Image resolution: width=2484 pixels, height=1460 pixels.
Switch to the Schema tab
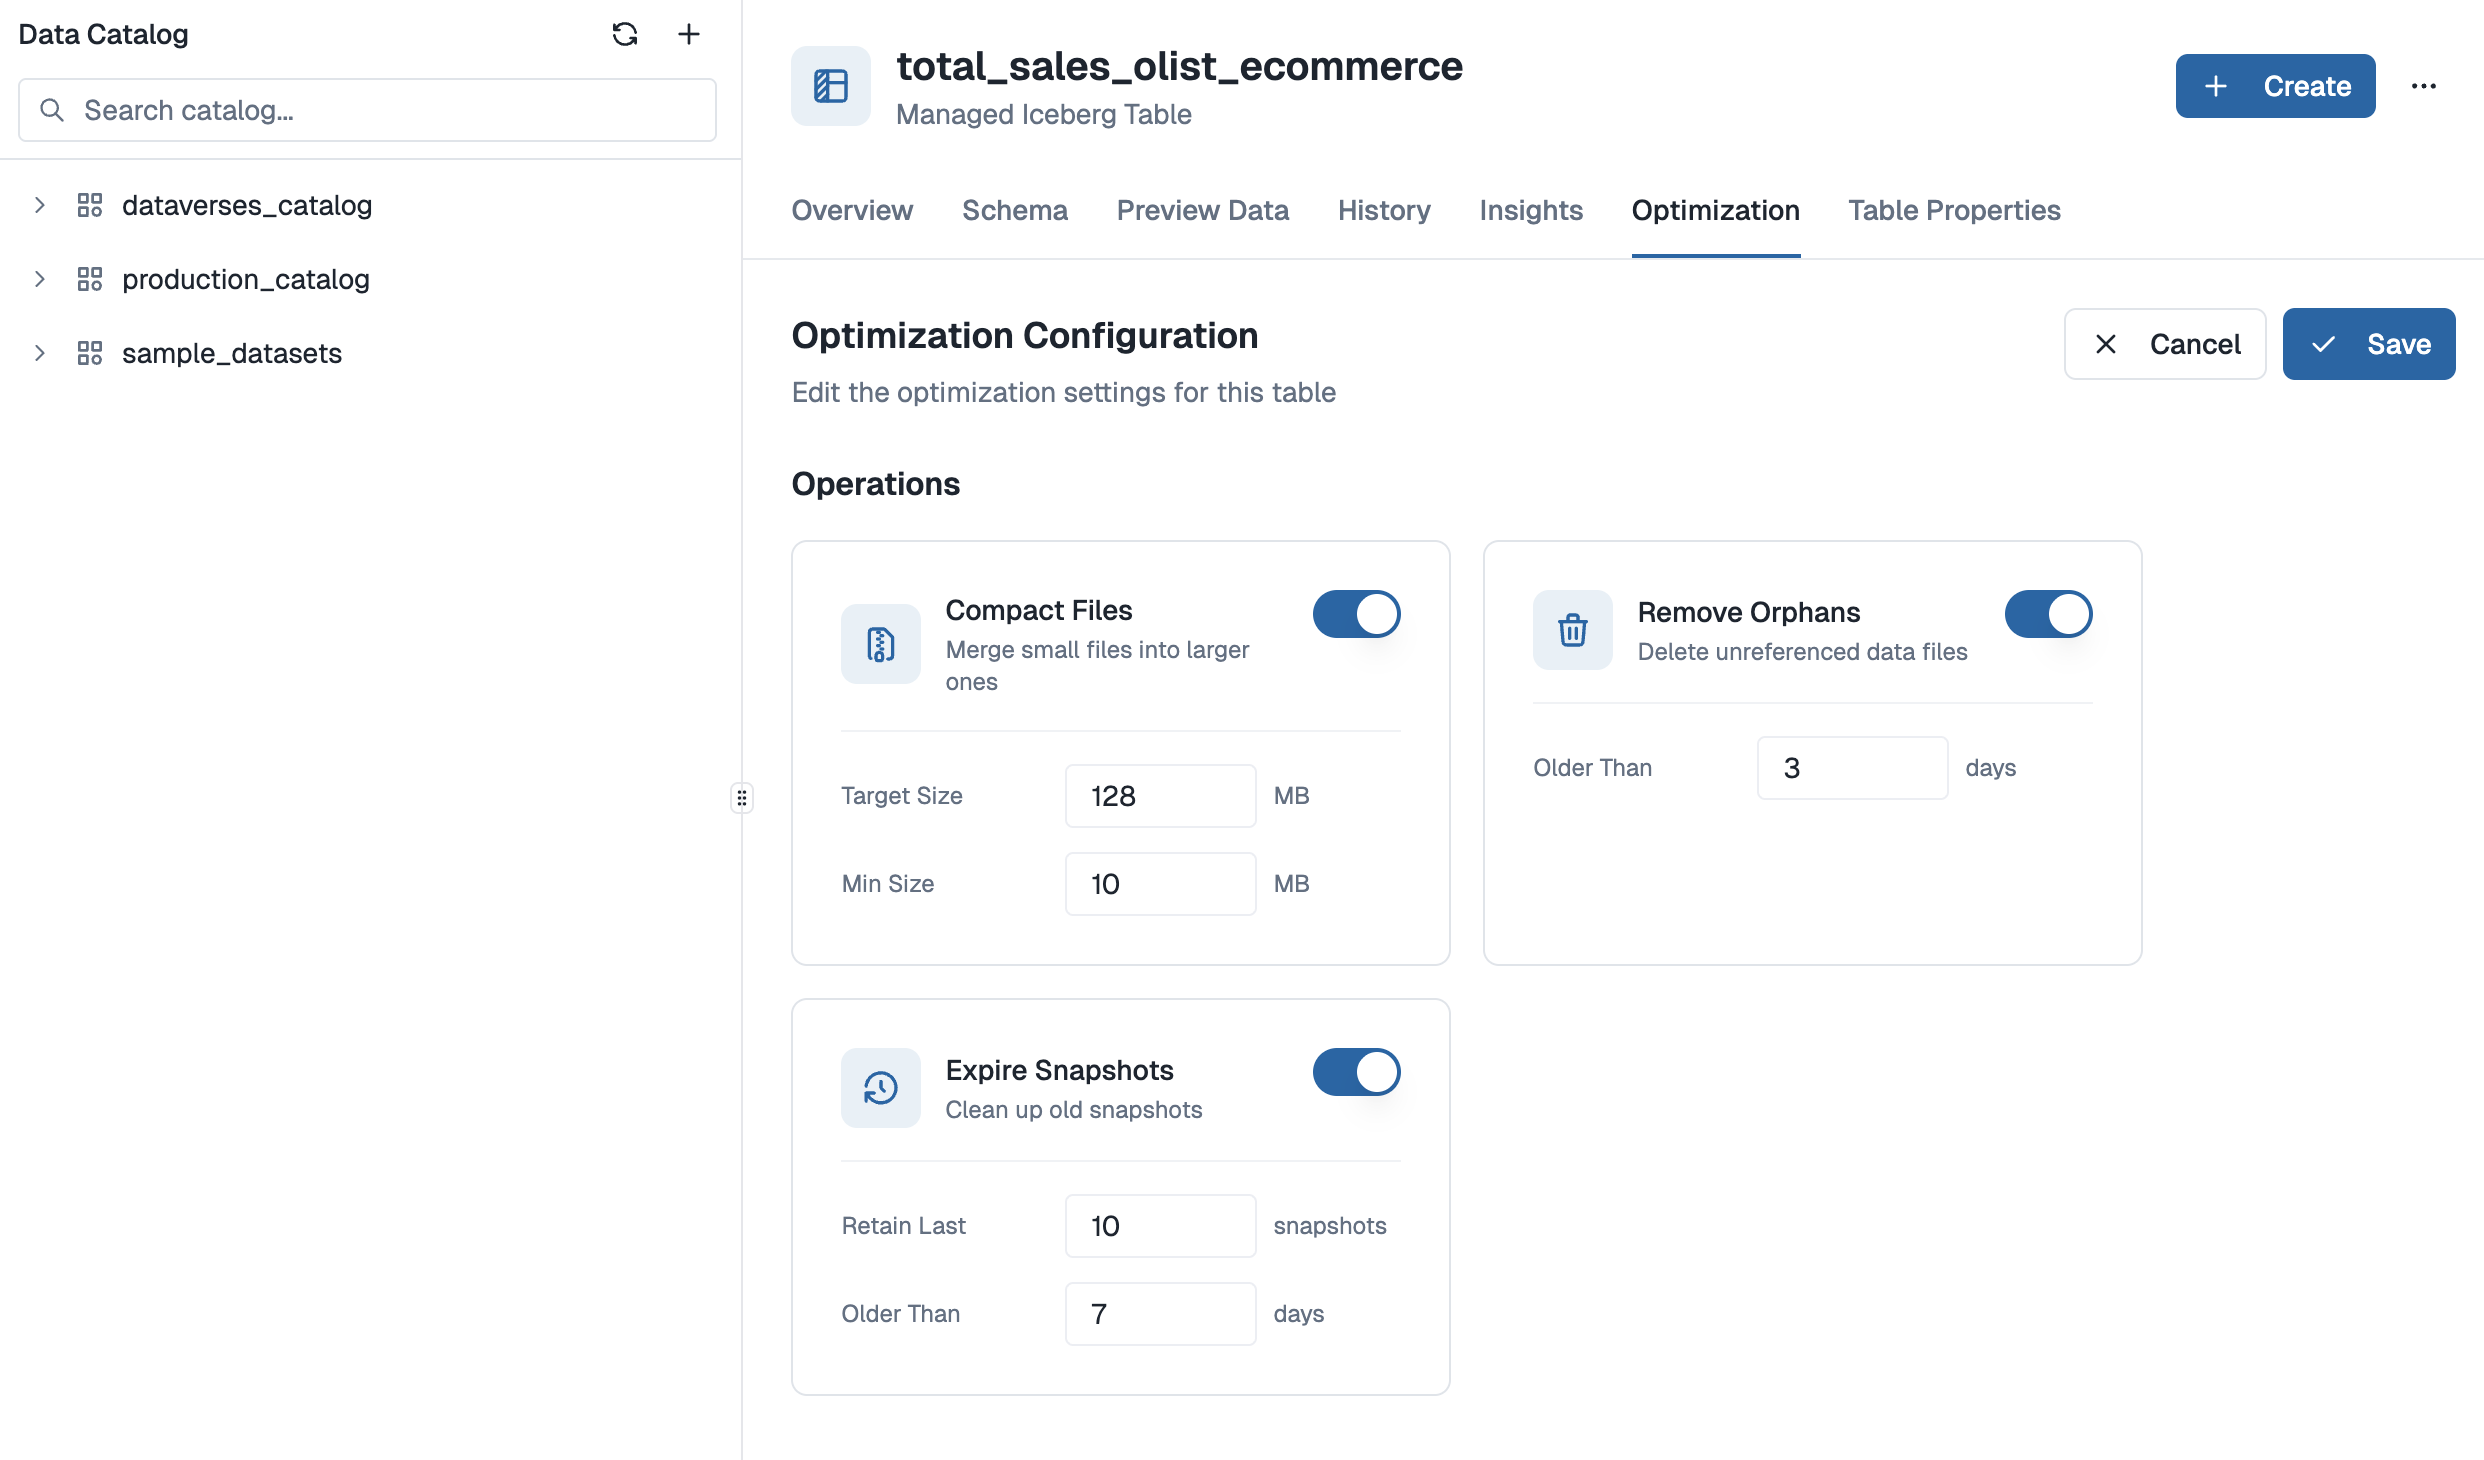pos(1015,210)
